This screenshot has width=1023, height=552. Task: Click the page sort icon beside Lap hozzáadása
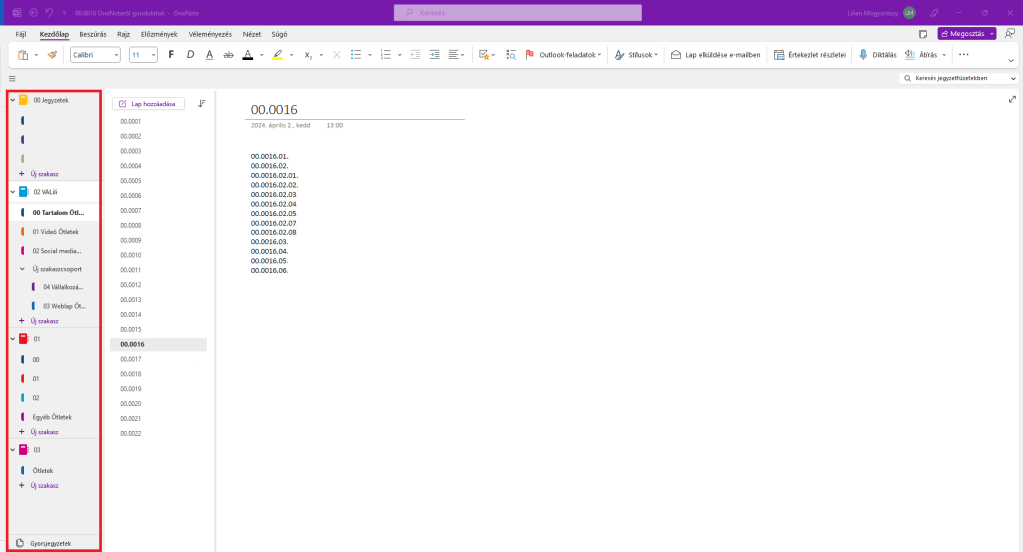pyautogui.click(x=202, y=103)
